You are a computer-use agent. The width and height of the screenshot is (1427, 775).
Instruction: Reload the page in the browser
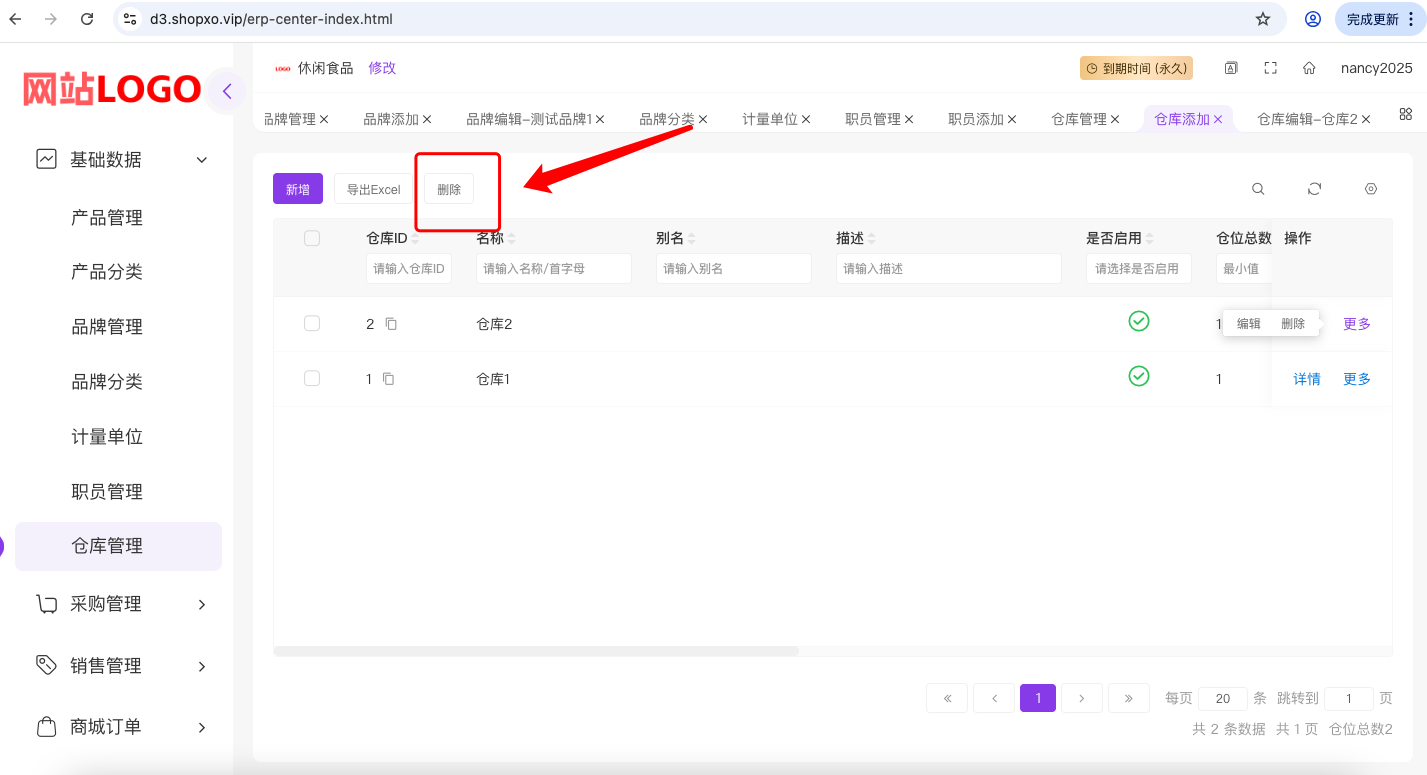pyautogui.click(x=87, y=19)
